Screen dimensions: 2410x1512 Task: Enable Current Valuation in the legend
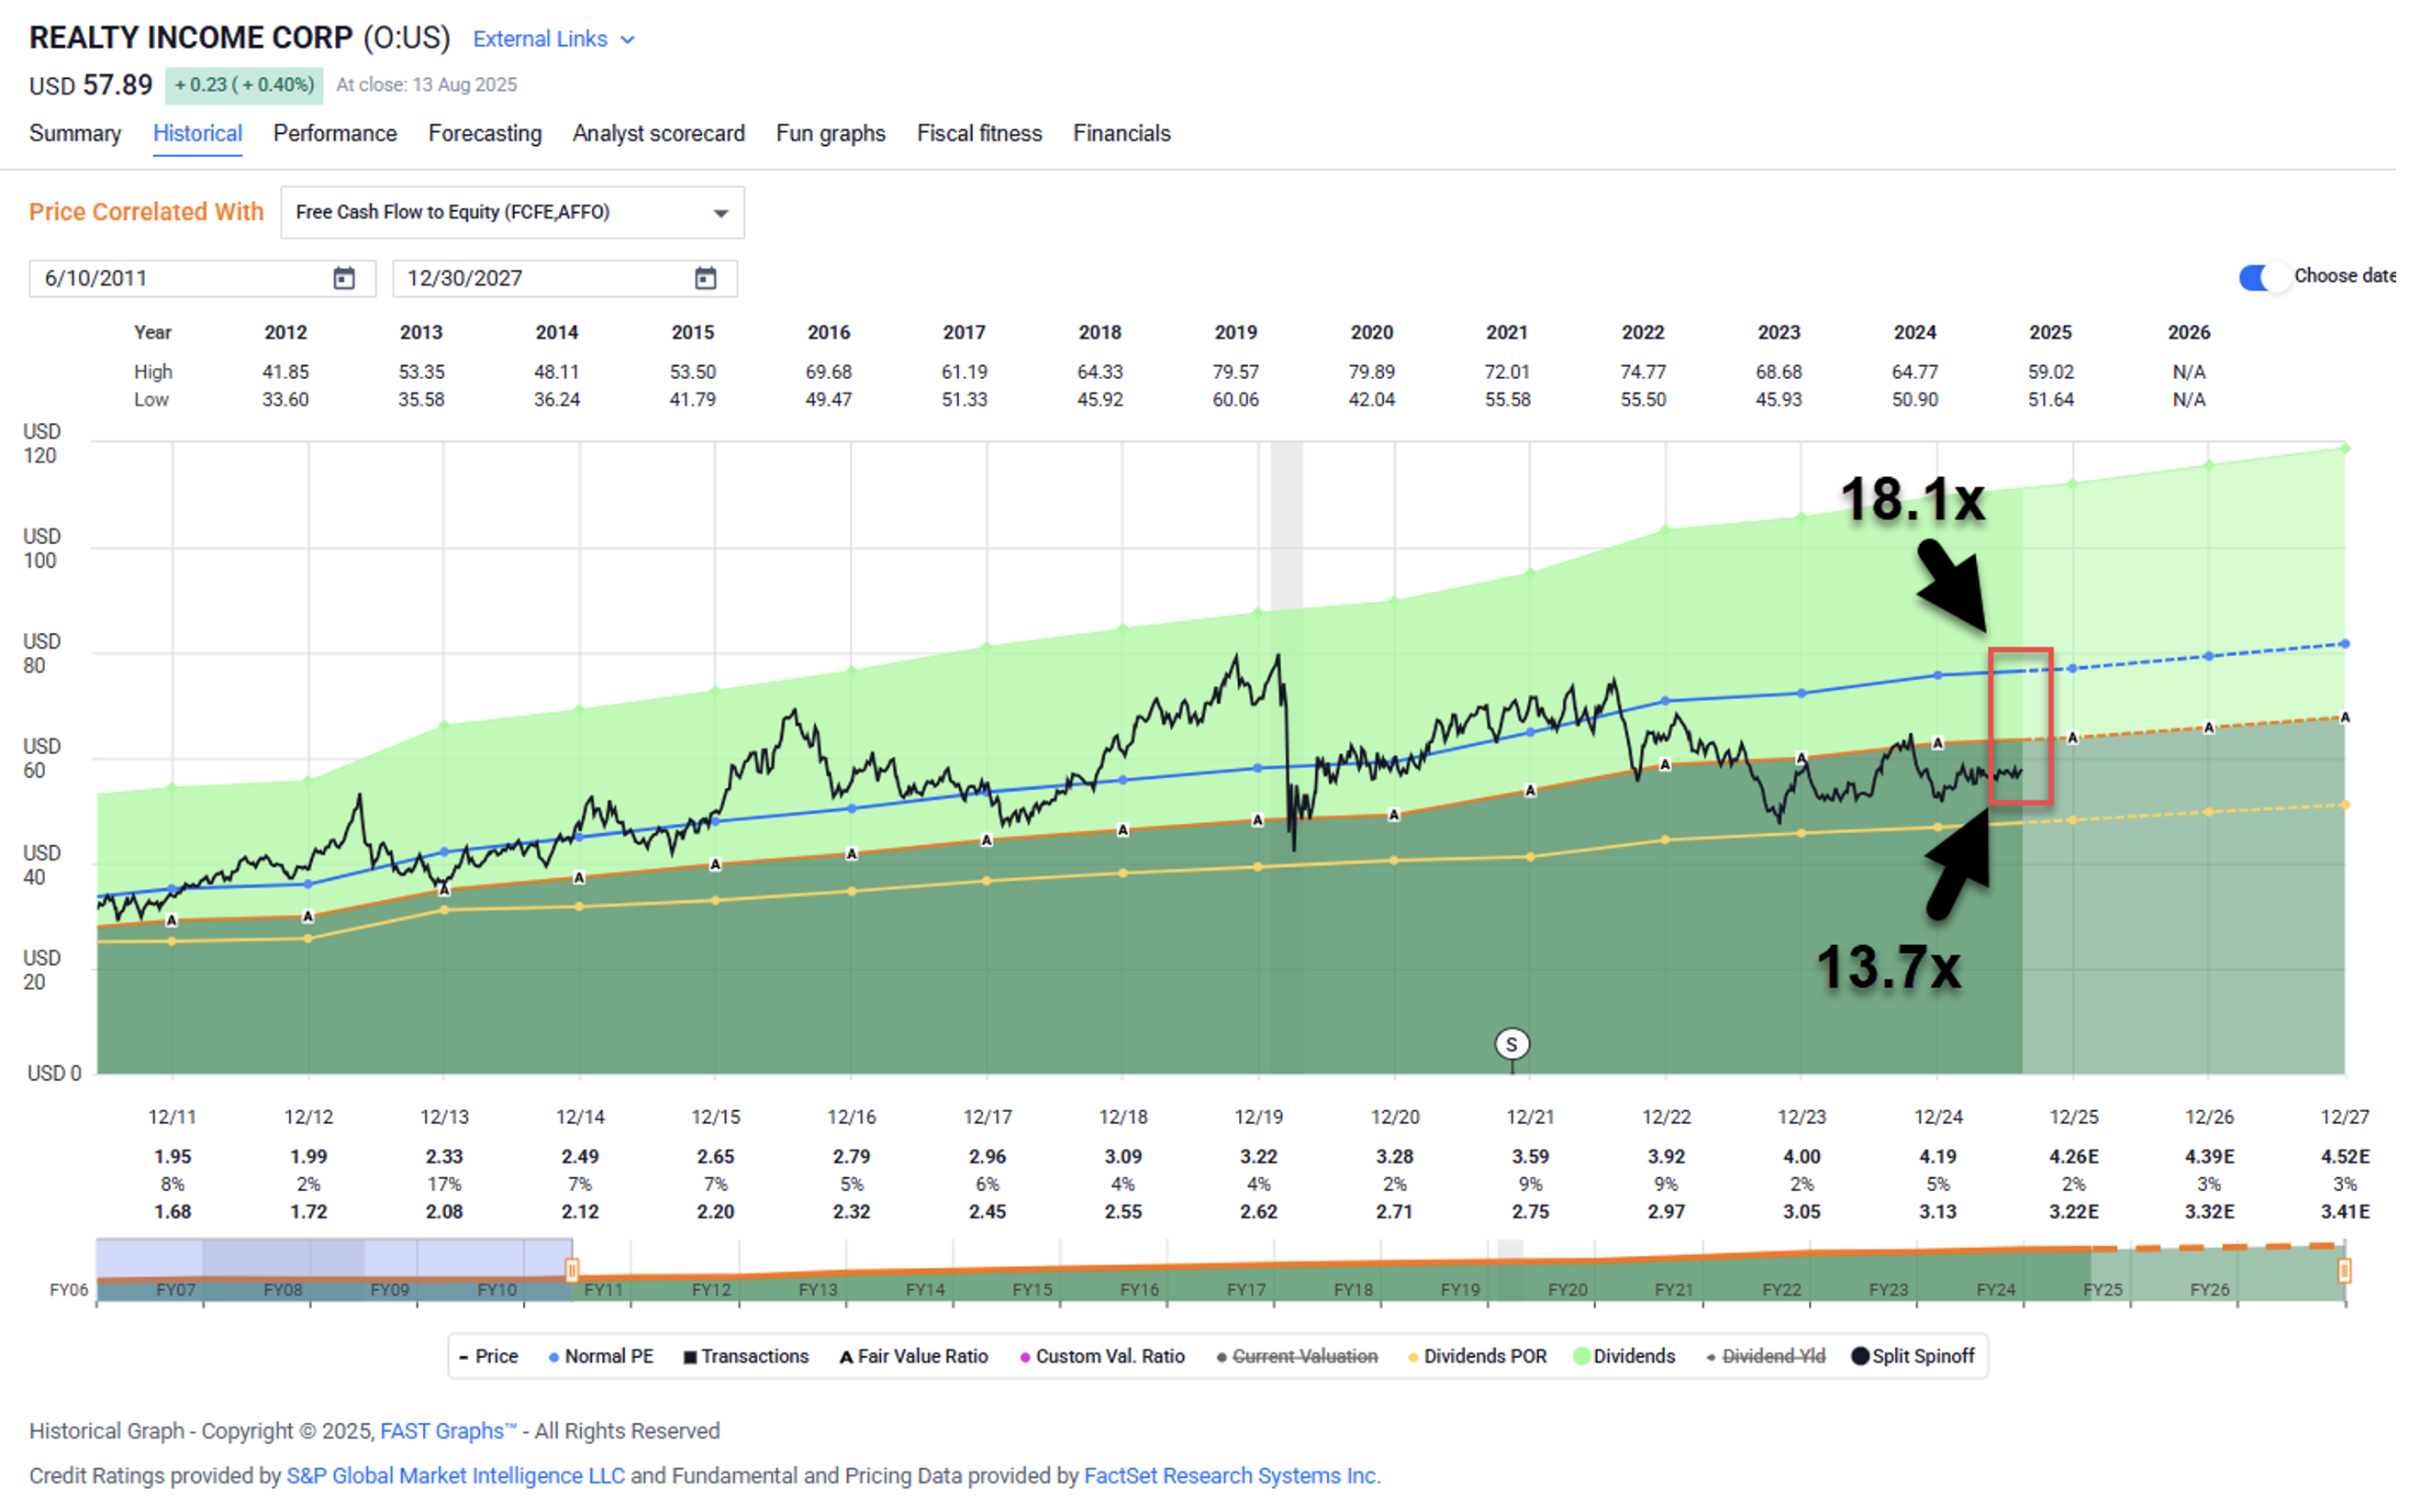coord(1296,1356)
